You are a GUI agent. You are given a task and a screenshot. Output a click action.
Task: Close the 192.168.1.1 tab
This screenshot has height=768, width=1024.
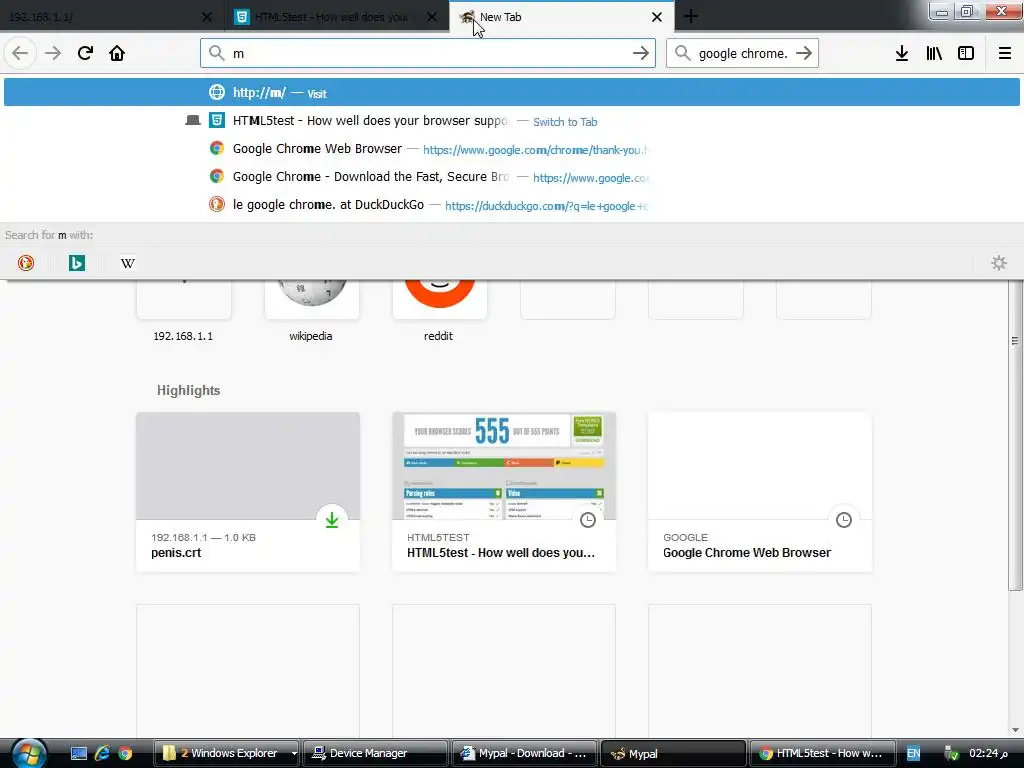coord(207,17)
